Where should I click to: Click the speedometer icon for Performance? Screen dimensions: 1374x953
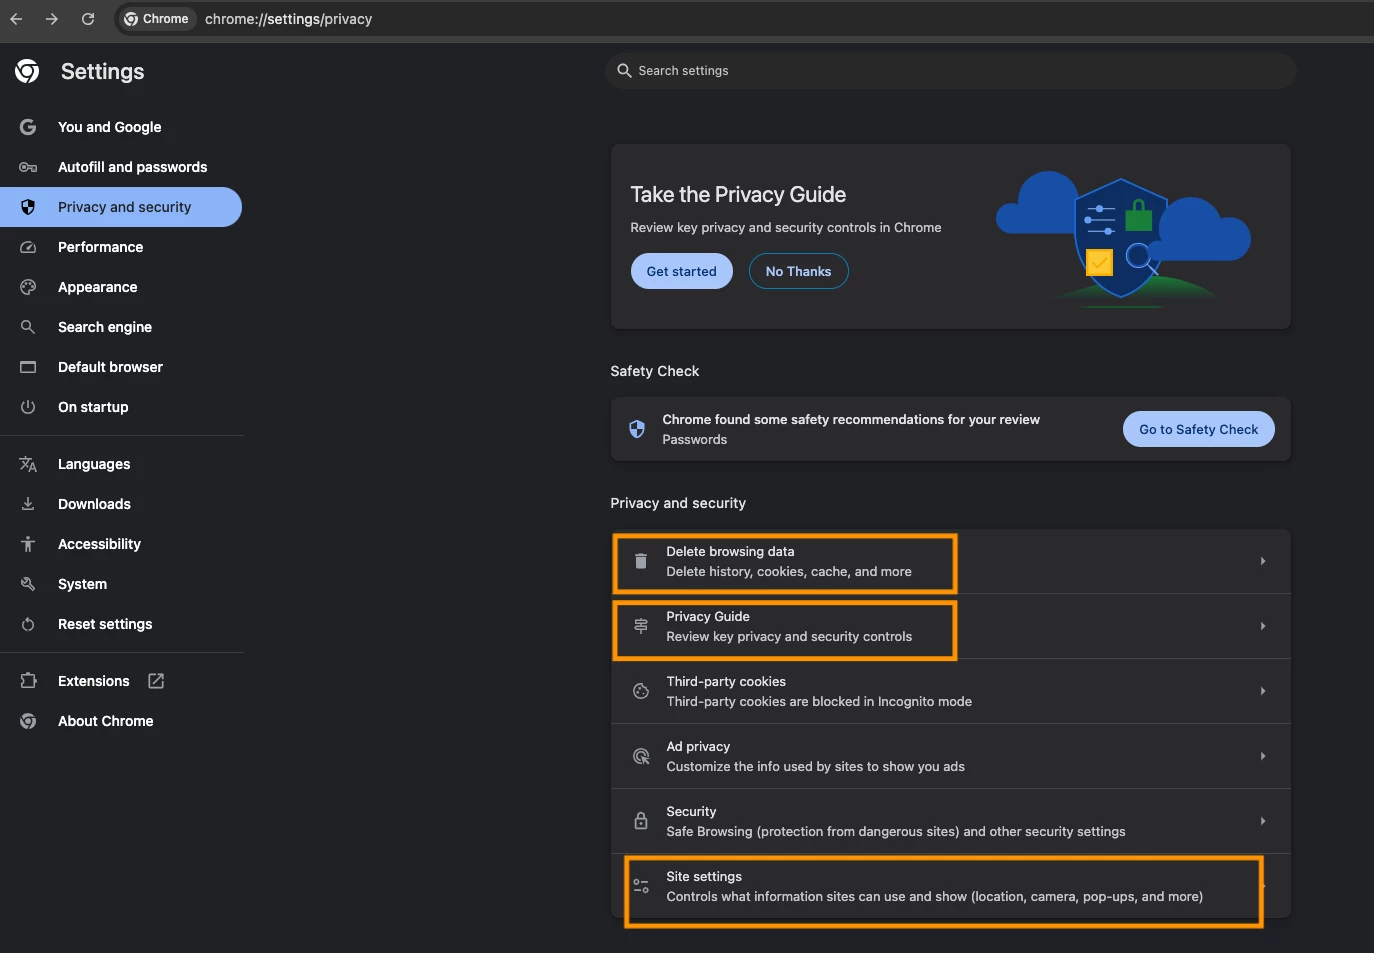pyautogui.click(x=28, y=247)
